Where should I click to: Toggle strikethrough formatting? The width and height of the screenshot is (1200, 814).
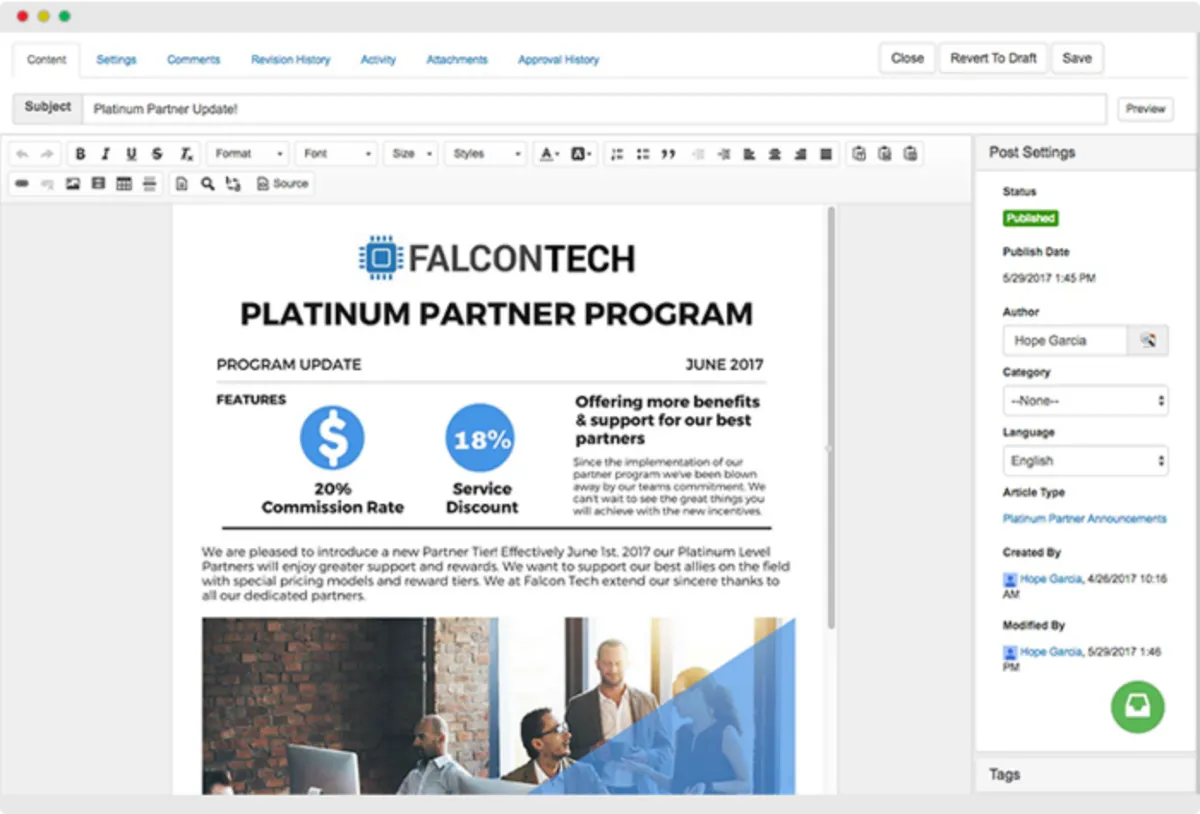click(157, 154)
